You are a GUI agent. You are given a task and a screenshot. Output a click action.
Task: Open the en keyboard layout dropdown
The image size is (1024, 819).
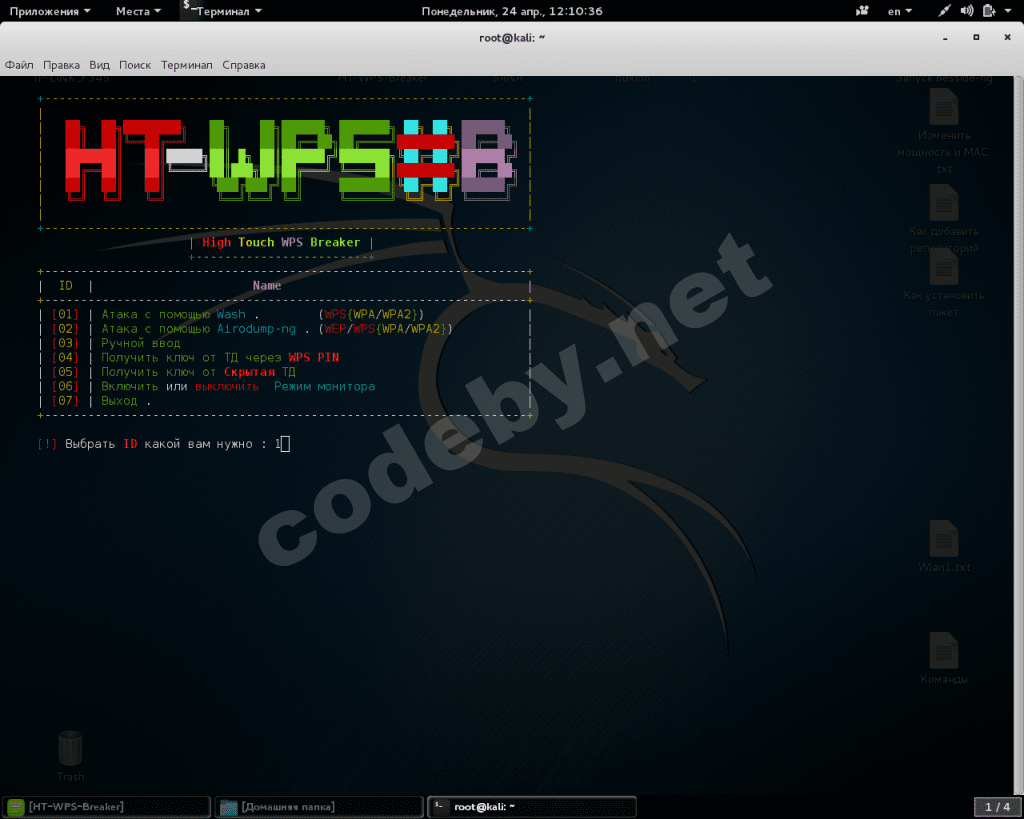[899, 11]
